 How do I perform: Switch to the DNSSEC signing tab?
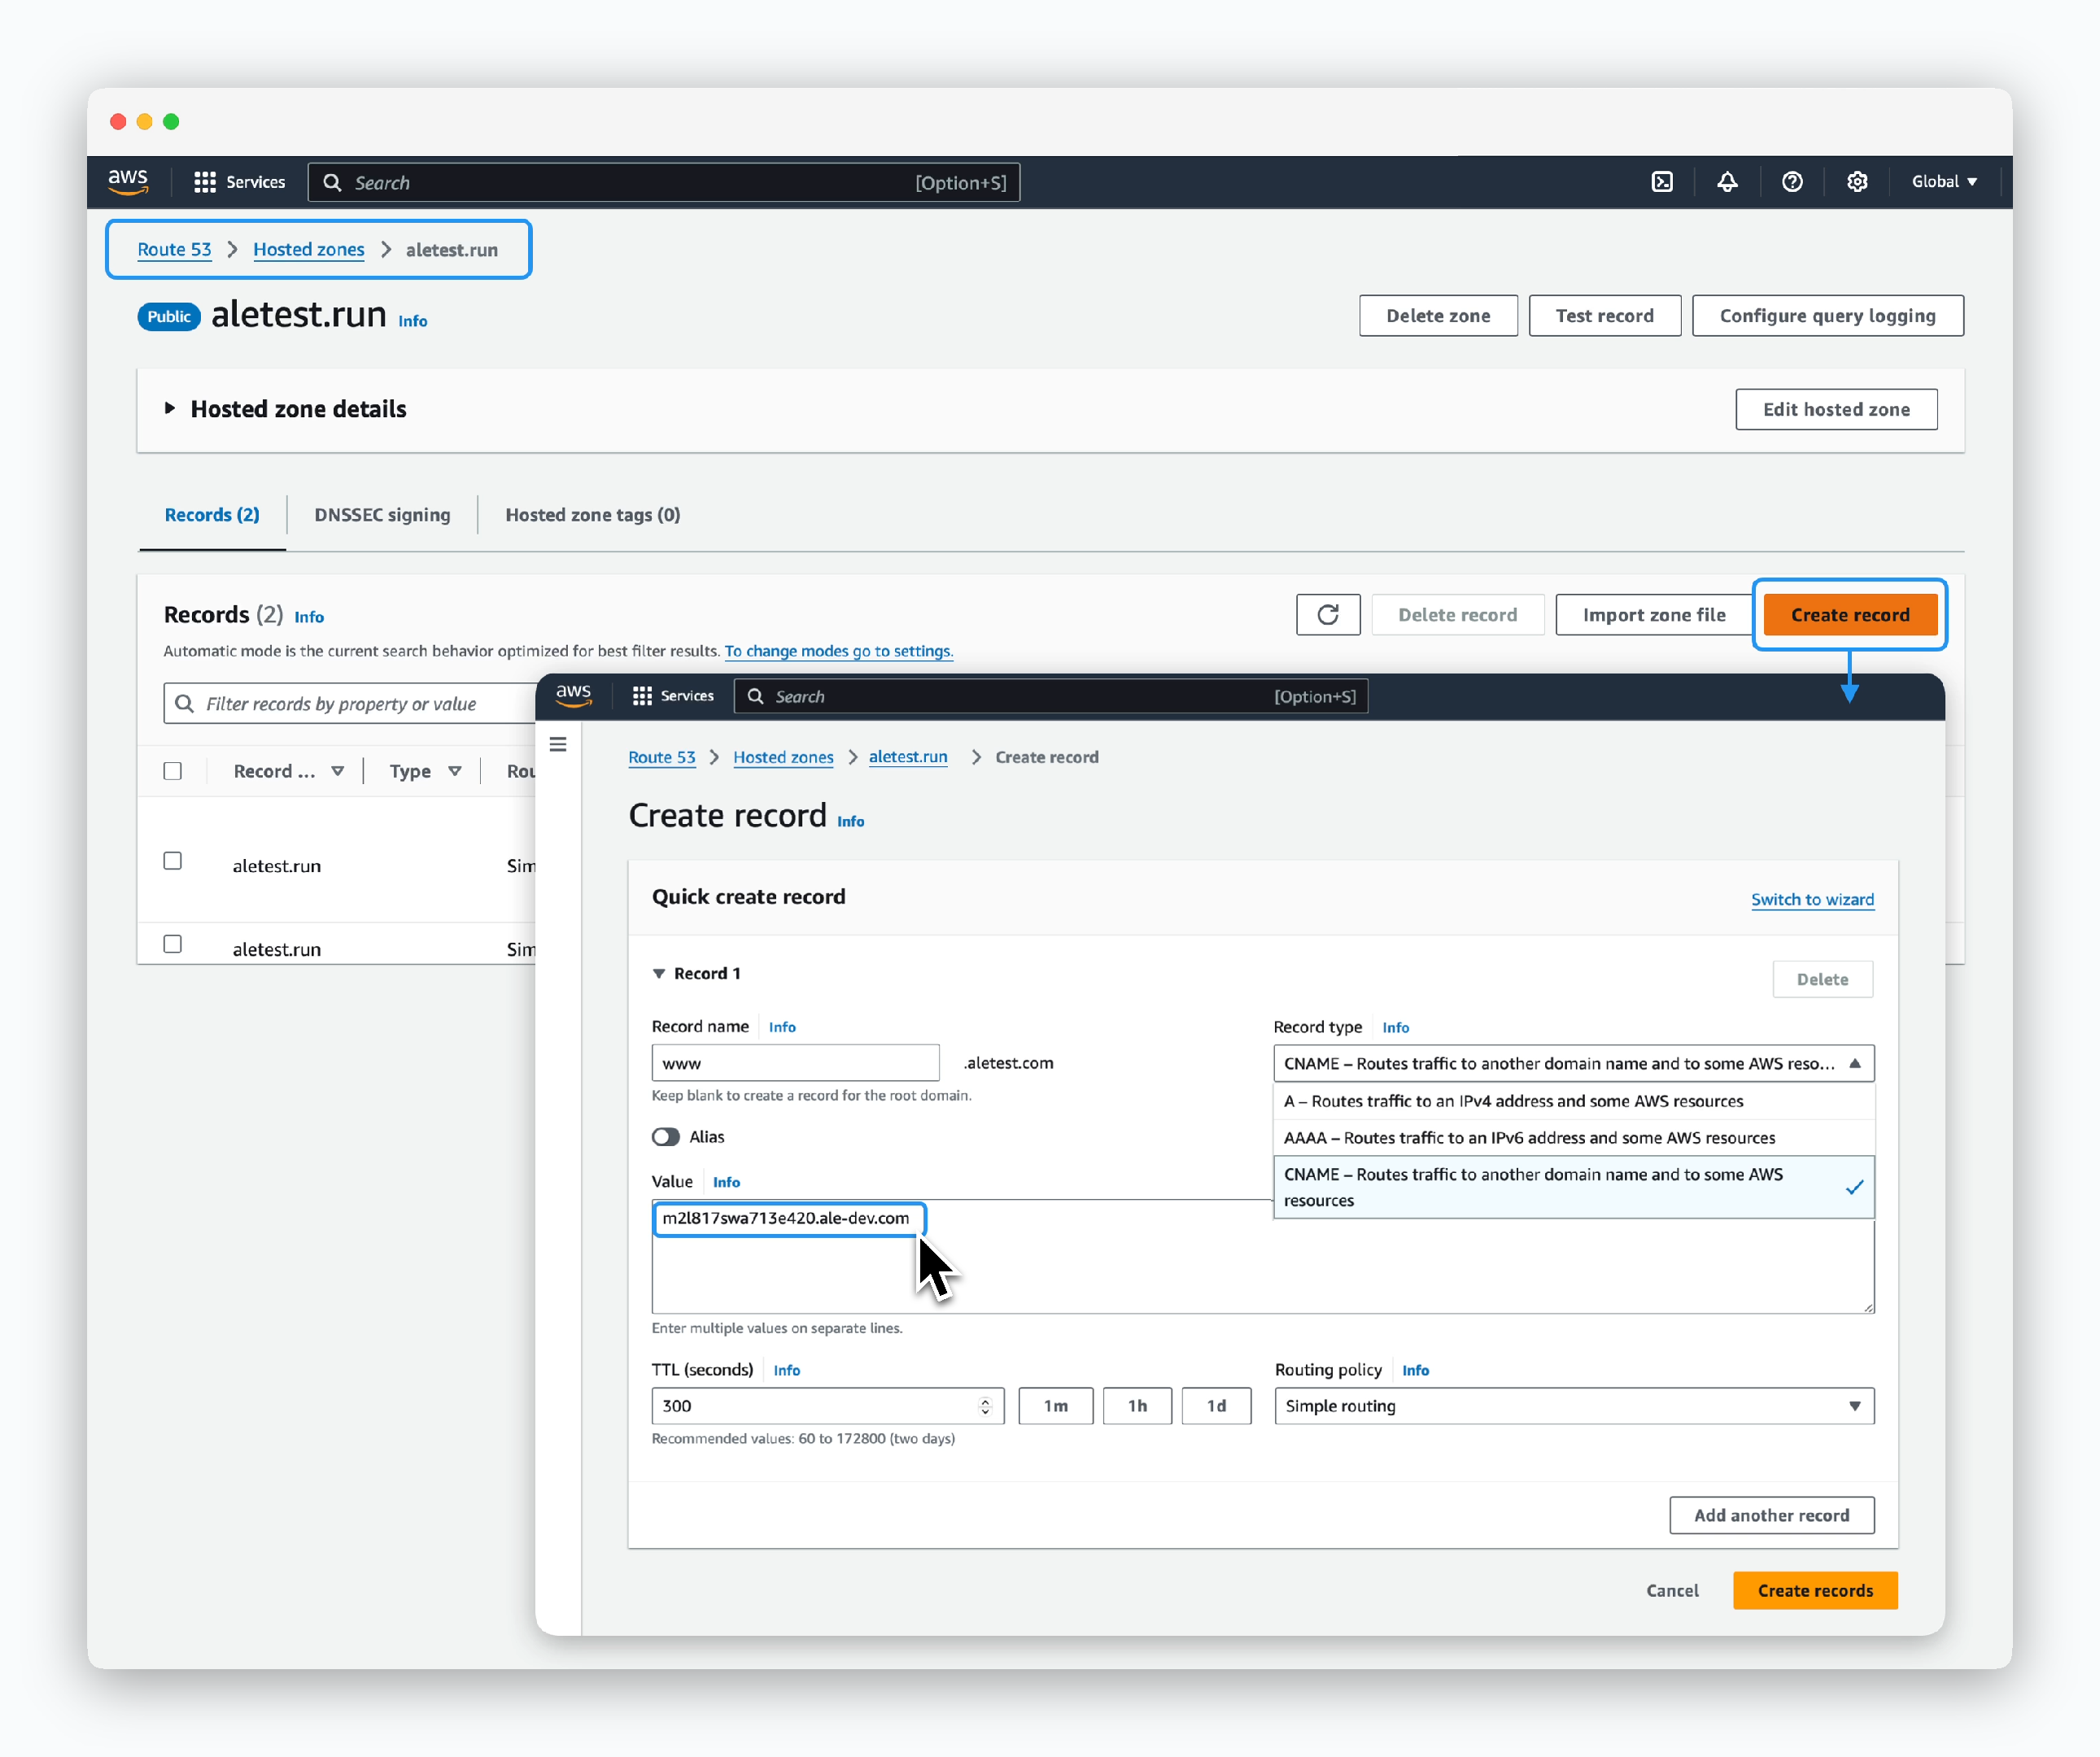point(382,515)
